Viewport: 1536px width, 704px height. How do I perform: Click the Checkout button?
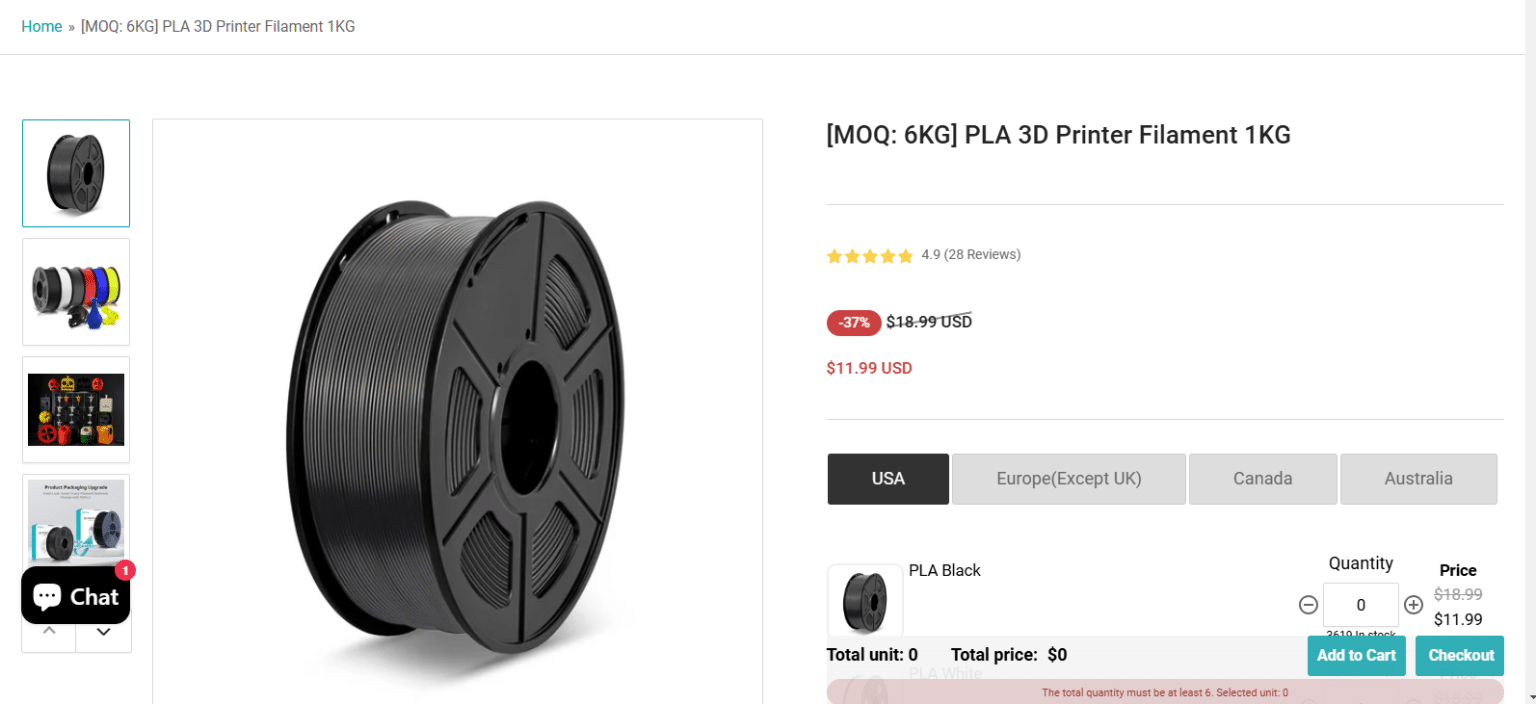point(1459,655)
